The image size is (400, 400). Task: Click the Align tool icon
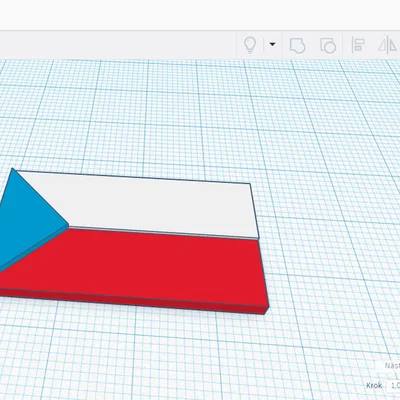[358, 45]
